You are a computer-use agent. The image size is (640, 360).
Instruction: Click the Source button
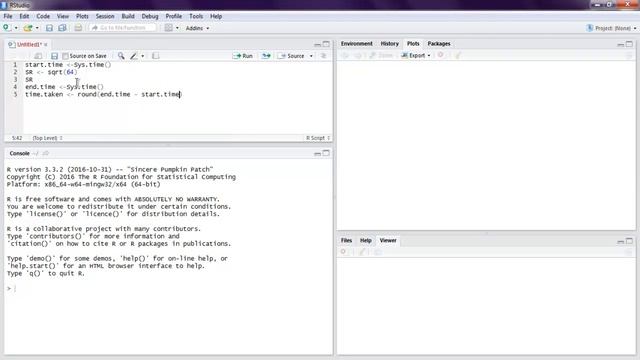tap(291, 56)
